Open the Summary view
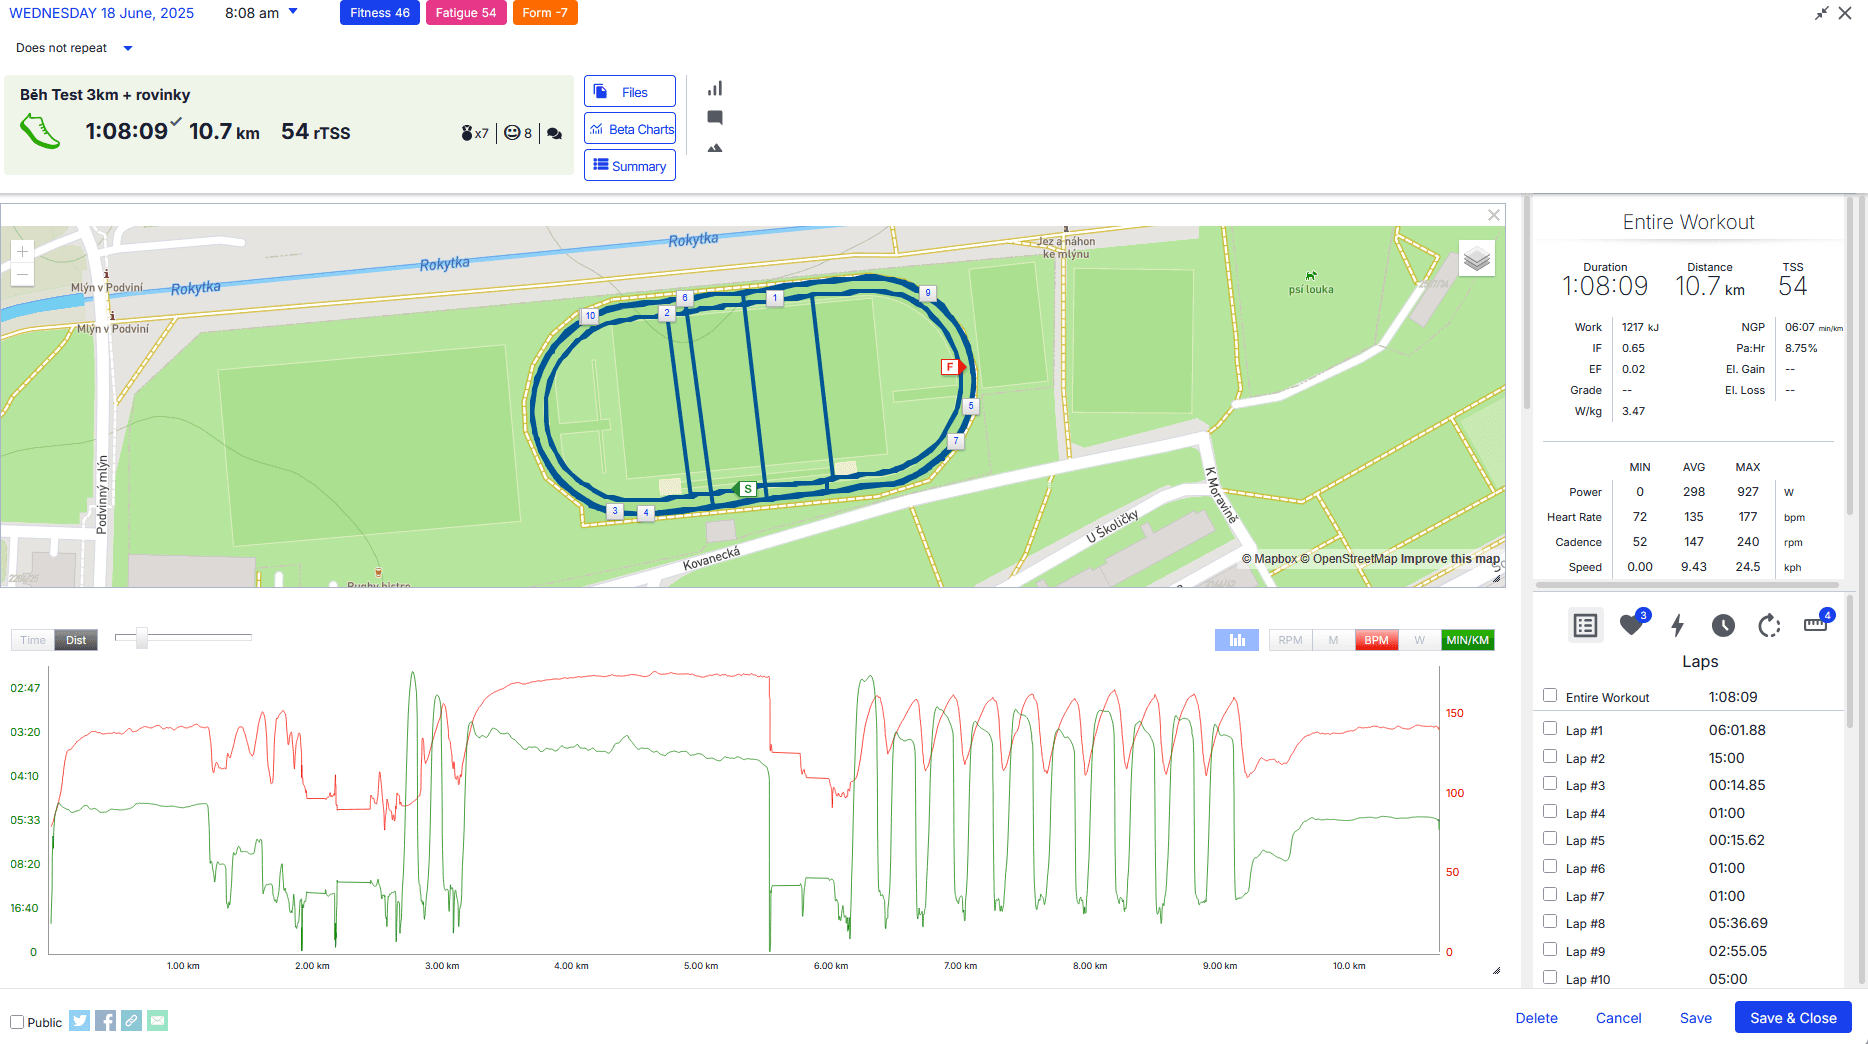The height and width of the screenshot is (1044, 1868). click(x=630, y=165)
